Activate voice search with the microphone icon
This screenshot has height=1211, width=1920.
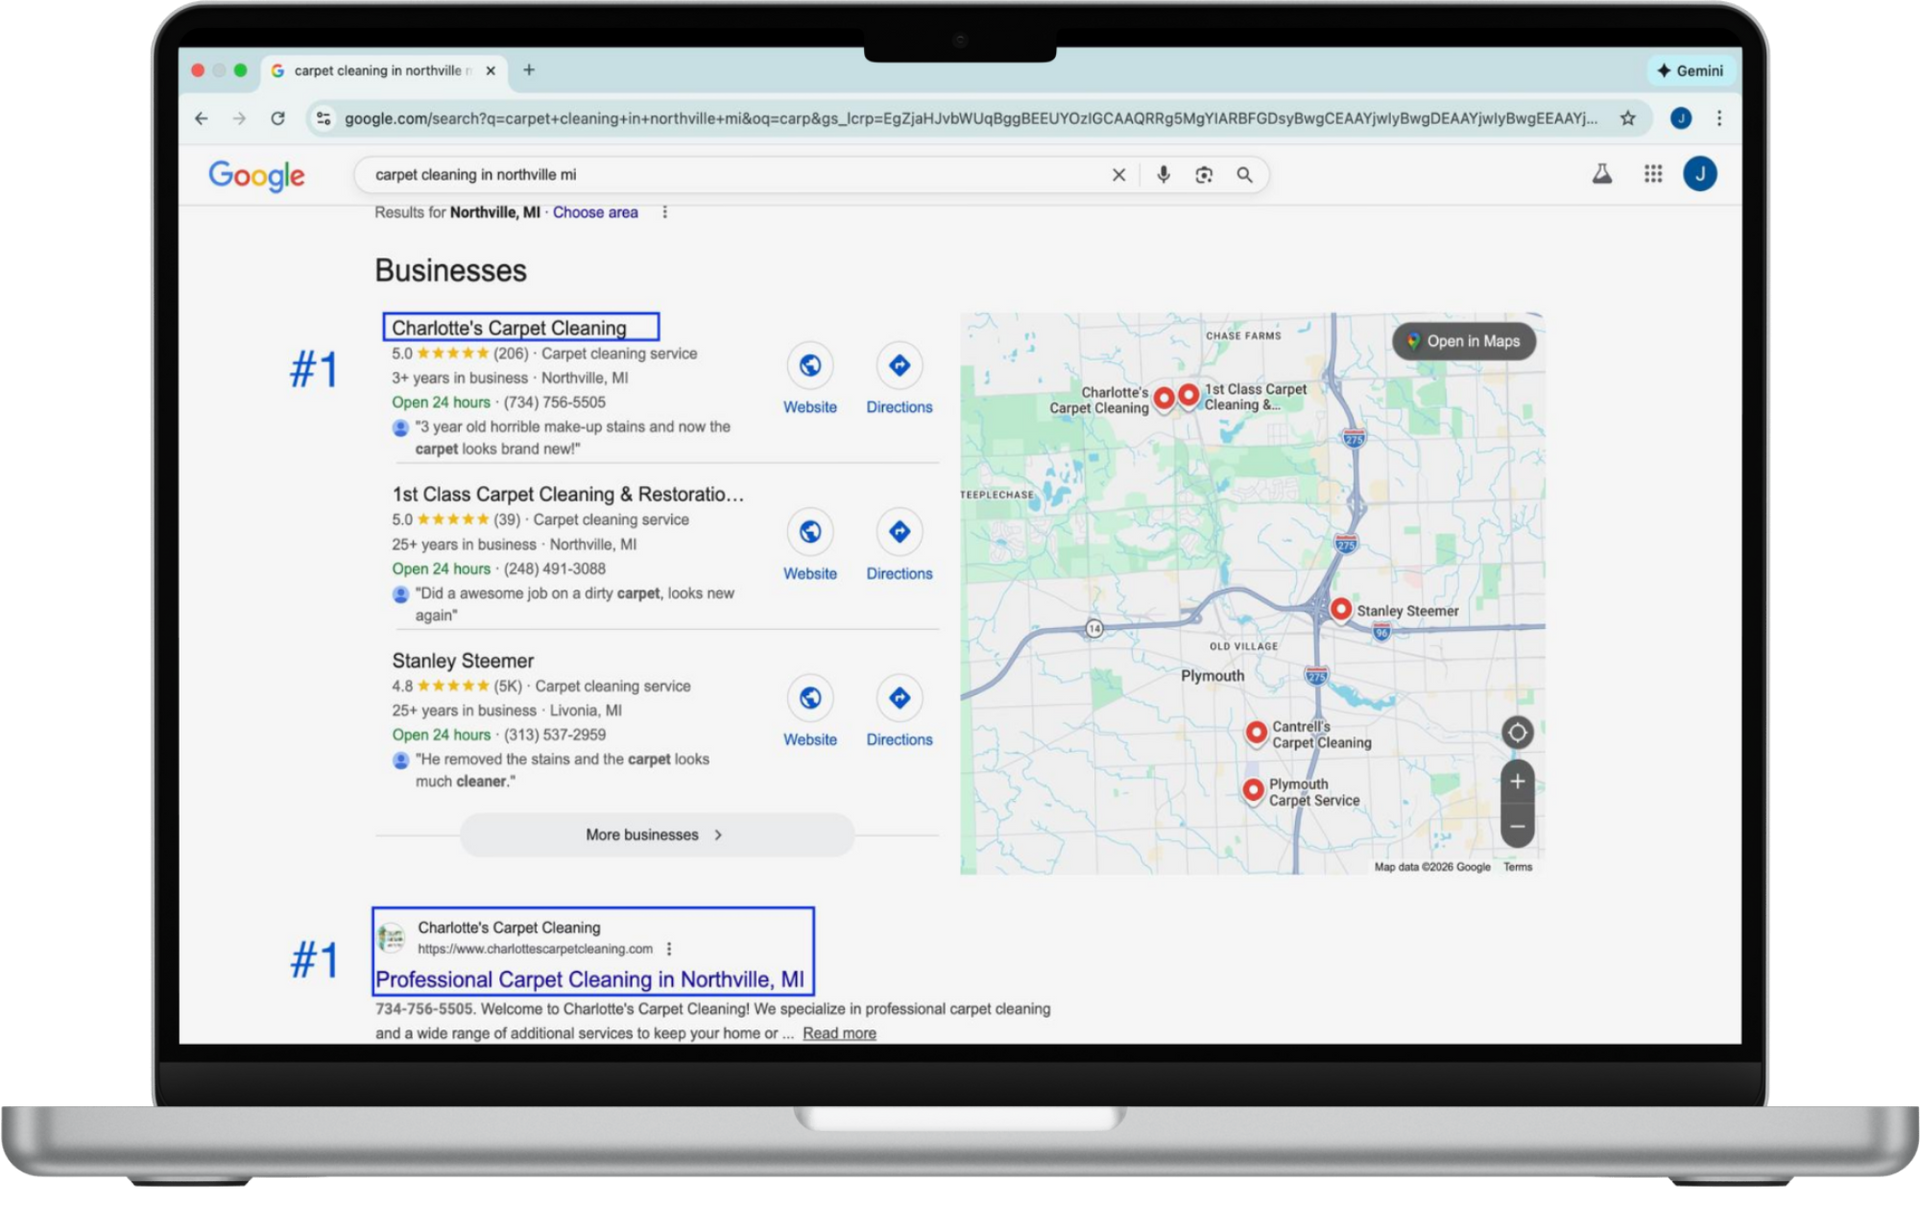point(1163,174)
